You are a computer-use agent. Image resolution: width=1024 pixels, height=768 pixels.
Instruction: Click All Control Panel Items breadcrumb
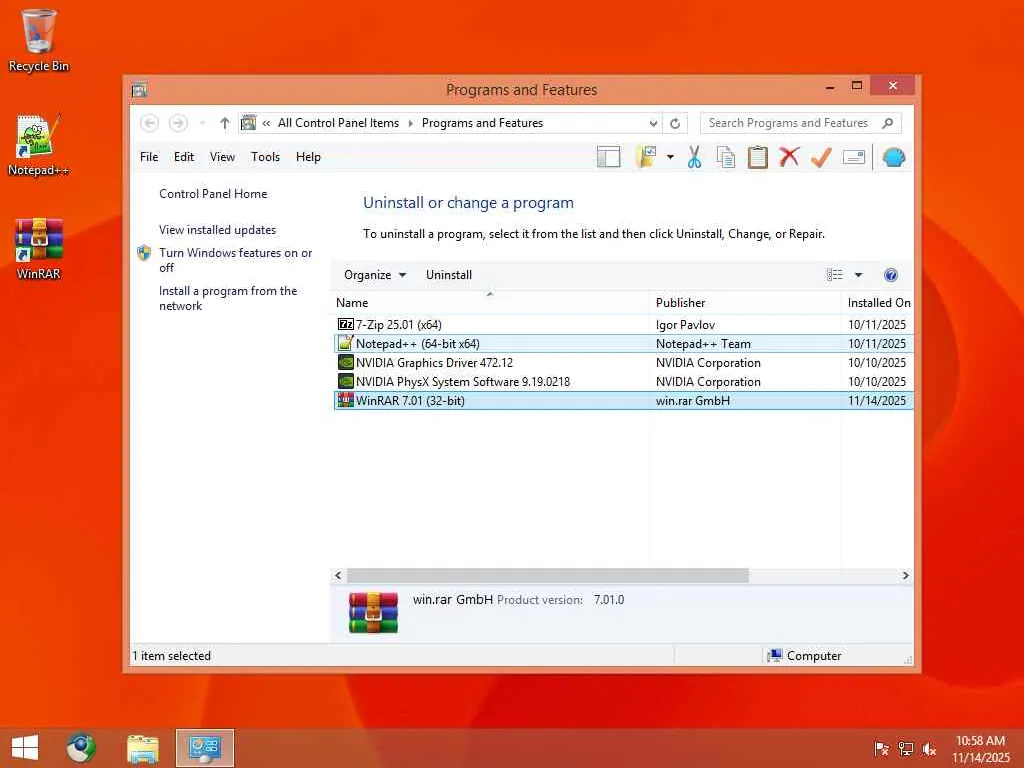click(338, 123)
